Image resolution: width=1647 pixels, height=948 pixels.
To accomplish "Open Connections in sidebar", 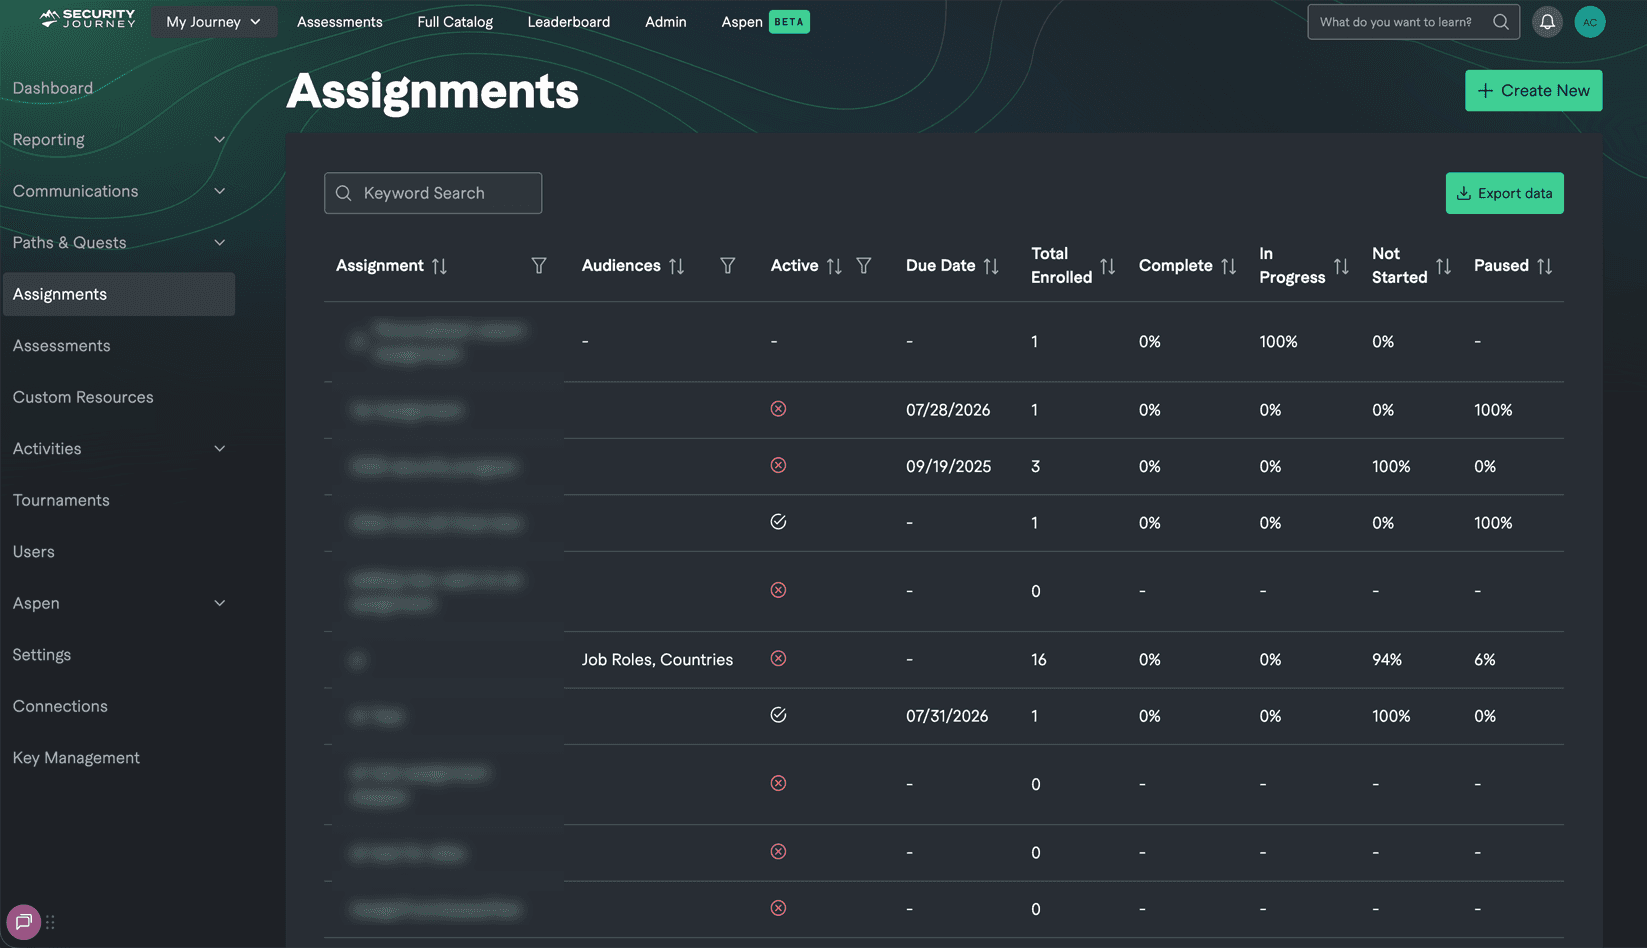I will (60, 706).
